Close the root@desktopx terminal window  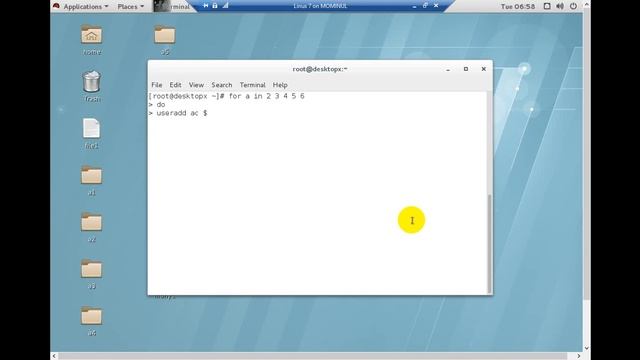click(x=484, y=69)
